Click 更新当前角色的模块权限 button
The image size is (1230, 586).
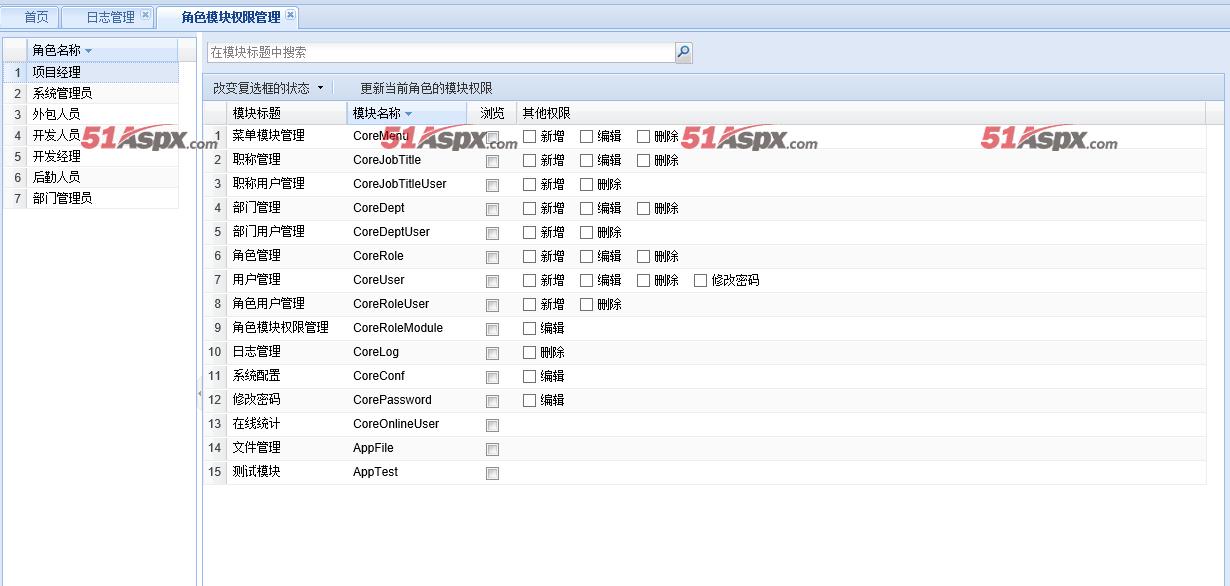pyautogui.click(x=426, y=88)
